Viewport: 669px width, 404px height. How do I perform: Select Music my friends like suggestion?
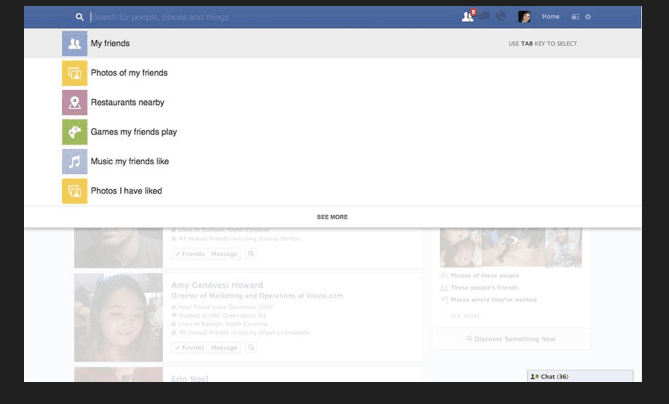[333, 161]
